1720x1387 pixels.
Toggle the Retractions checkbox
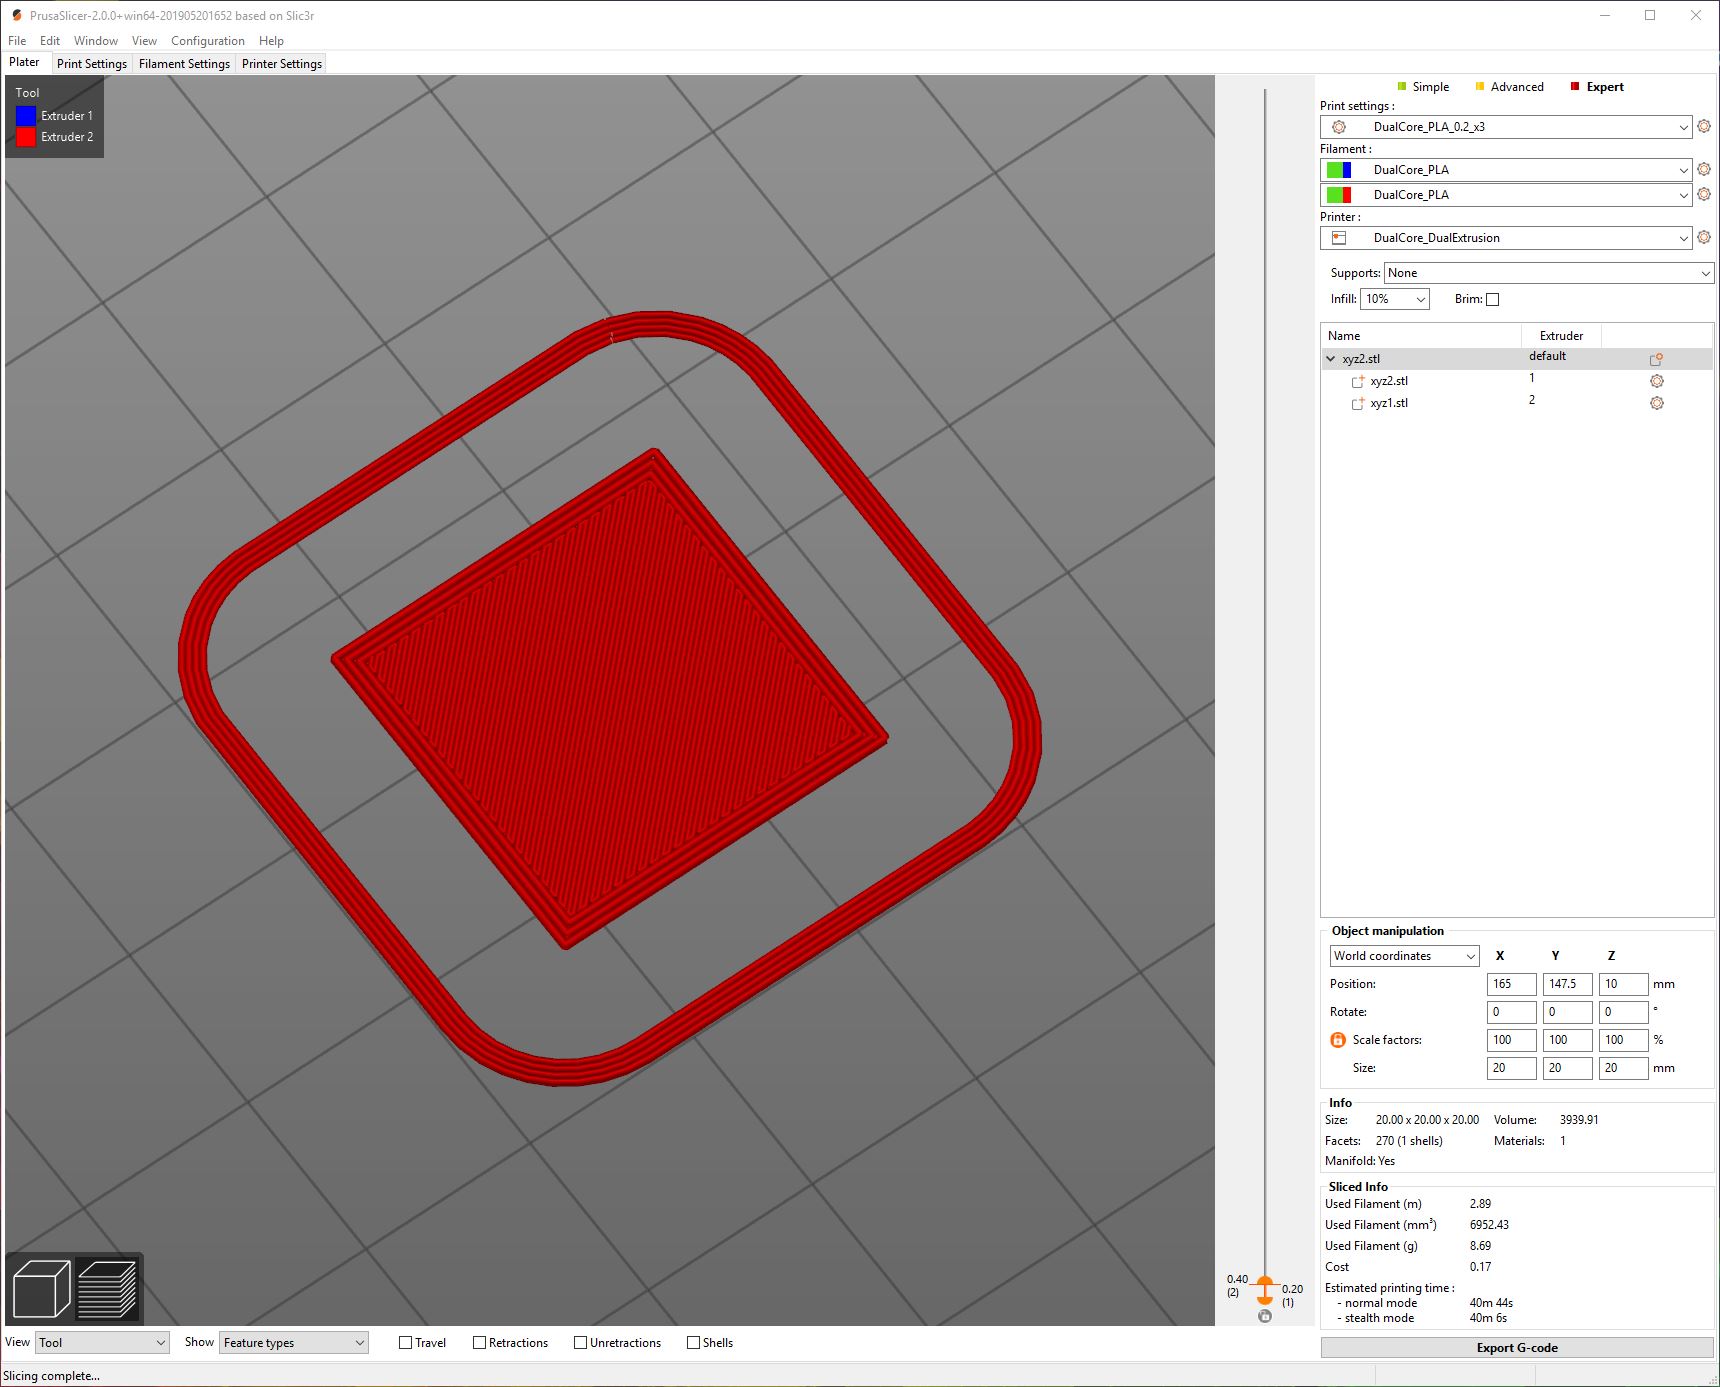pyautogui.click(x=479, y=1343)
